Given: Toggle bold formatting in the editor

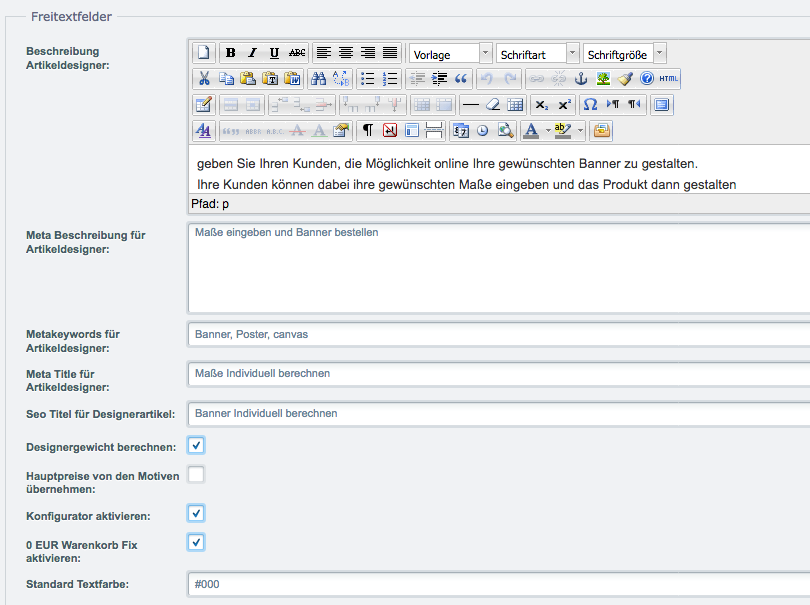Looking at the screenshot, I should point(231,53).
